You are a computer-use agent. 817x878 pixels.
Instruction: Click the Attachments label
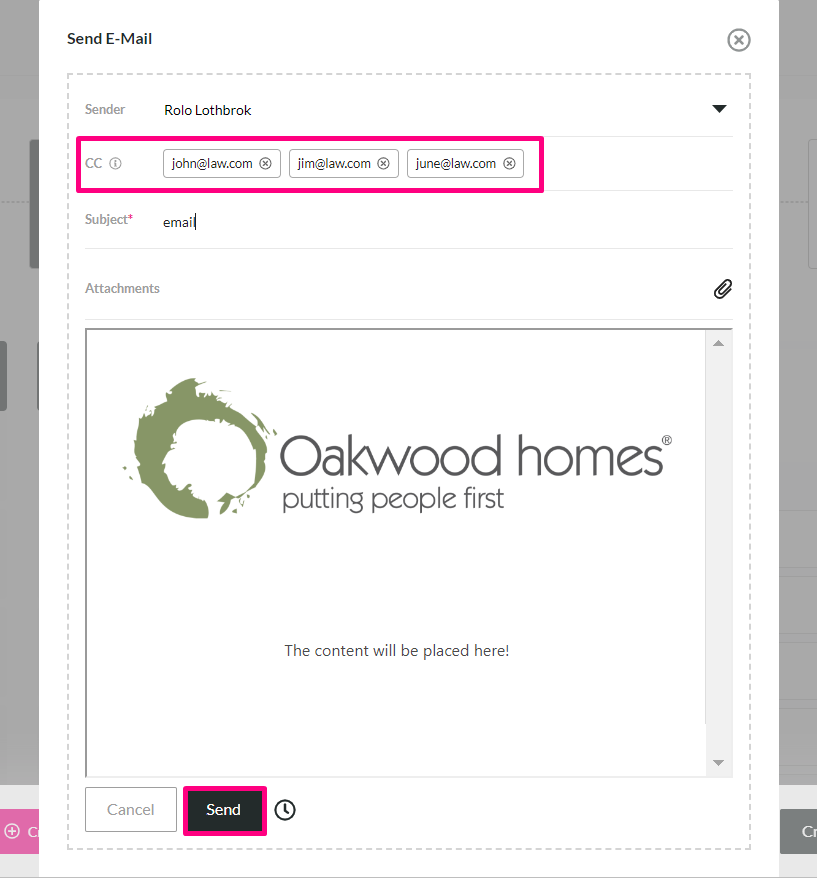[122, 288]
